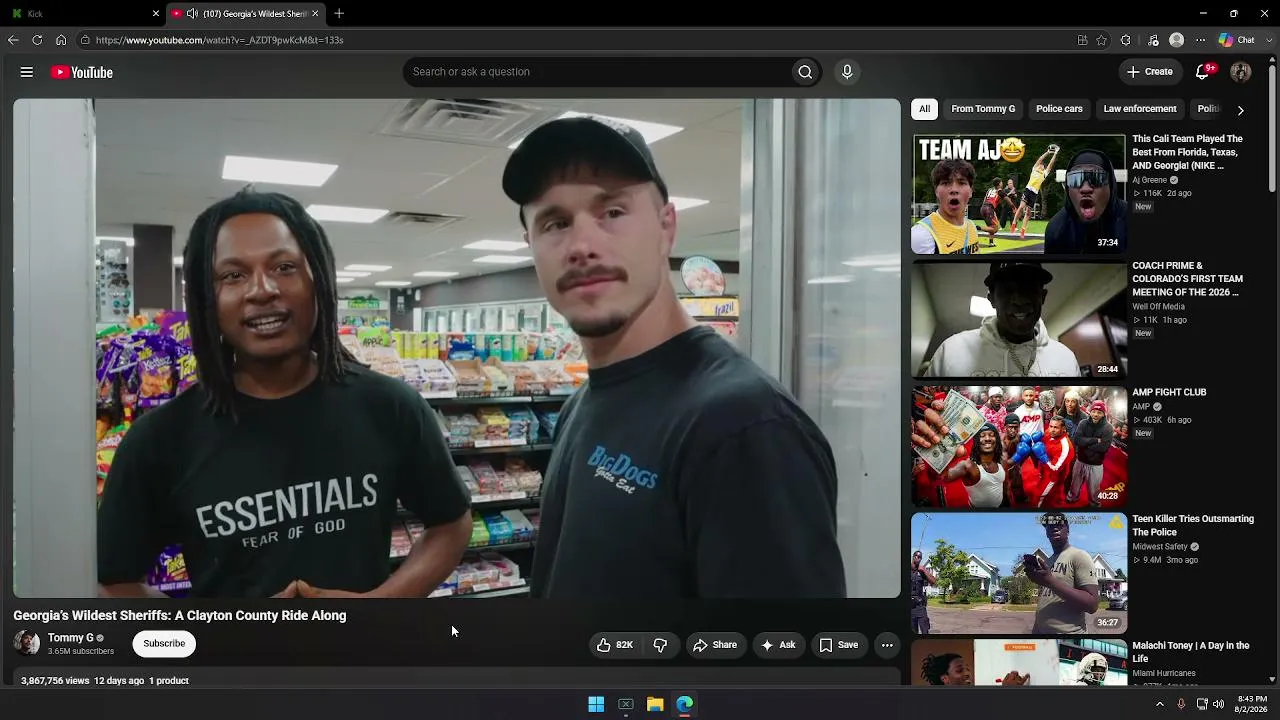Select the All filter chip
Image resolution: width=1280 pixels, height=720 pixels.
click(x=925, y=109)
